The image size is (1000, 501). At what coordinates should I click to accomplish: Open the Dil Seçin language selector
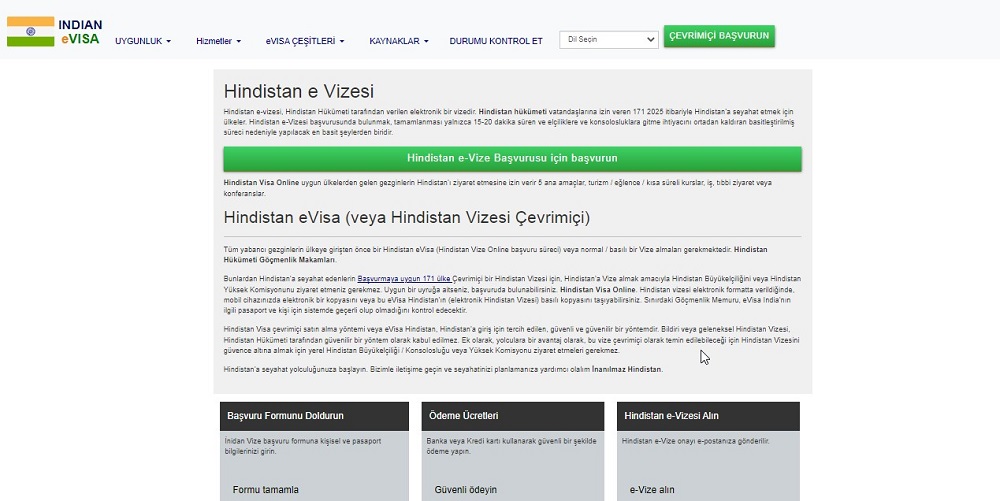tap(607, 40)
